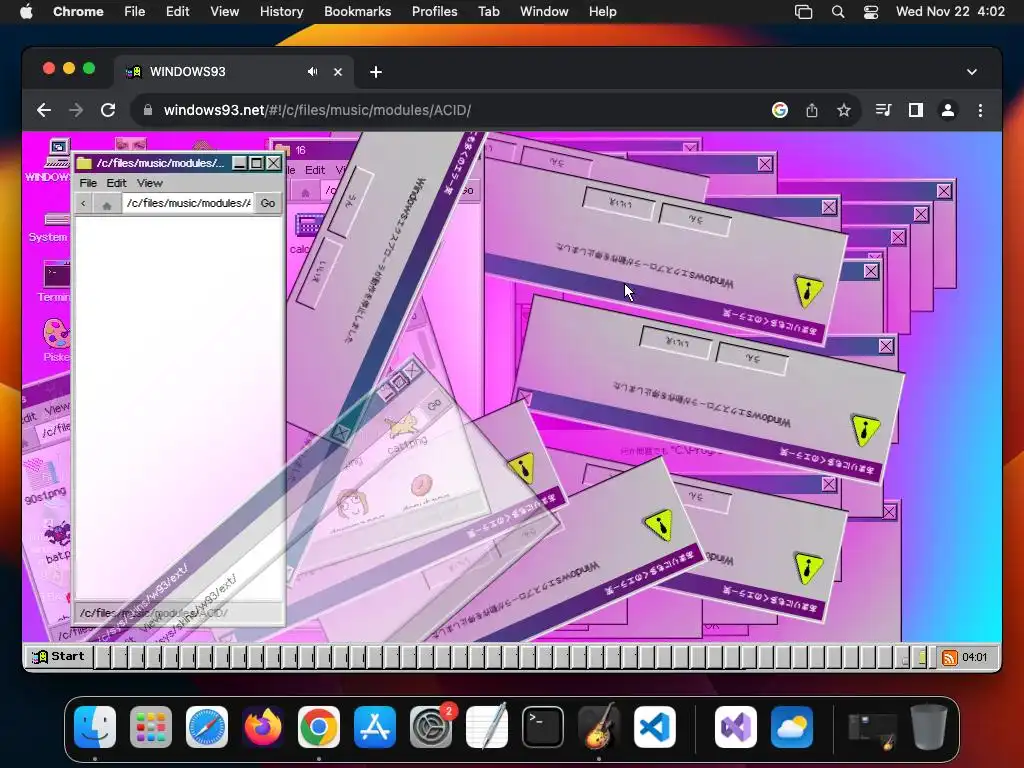Image resolution: width=1024 pixels, height=768 pixels.
Task: Open Chrome three-dot menu
Action: pos(980,110)
